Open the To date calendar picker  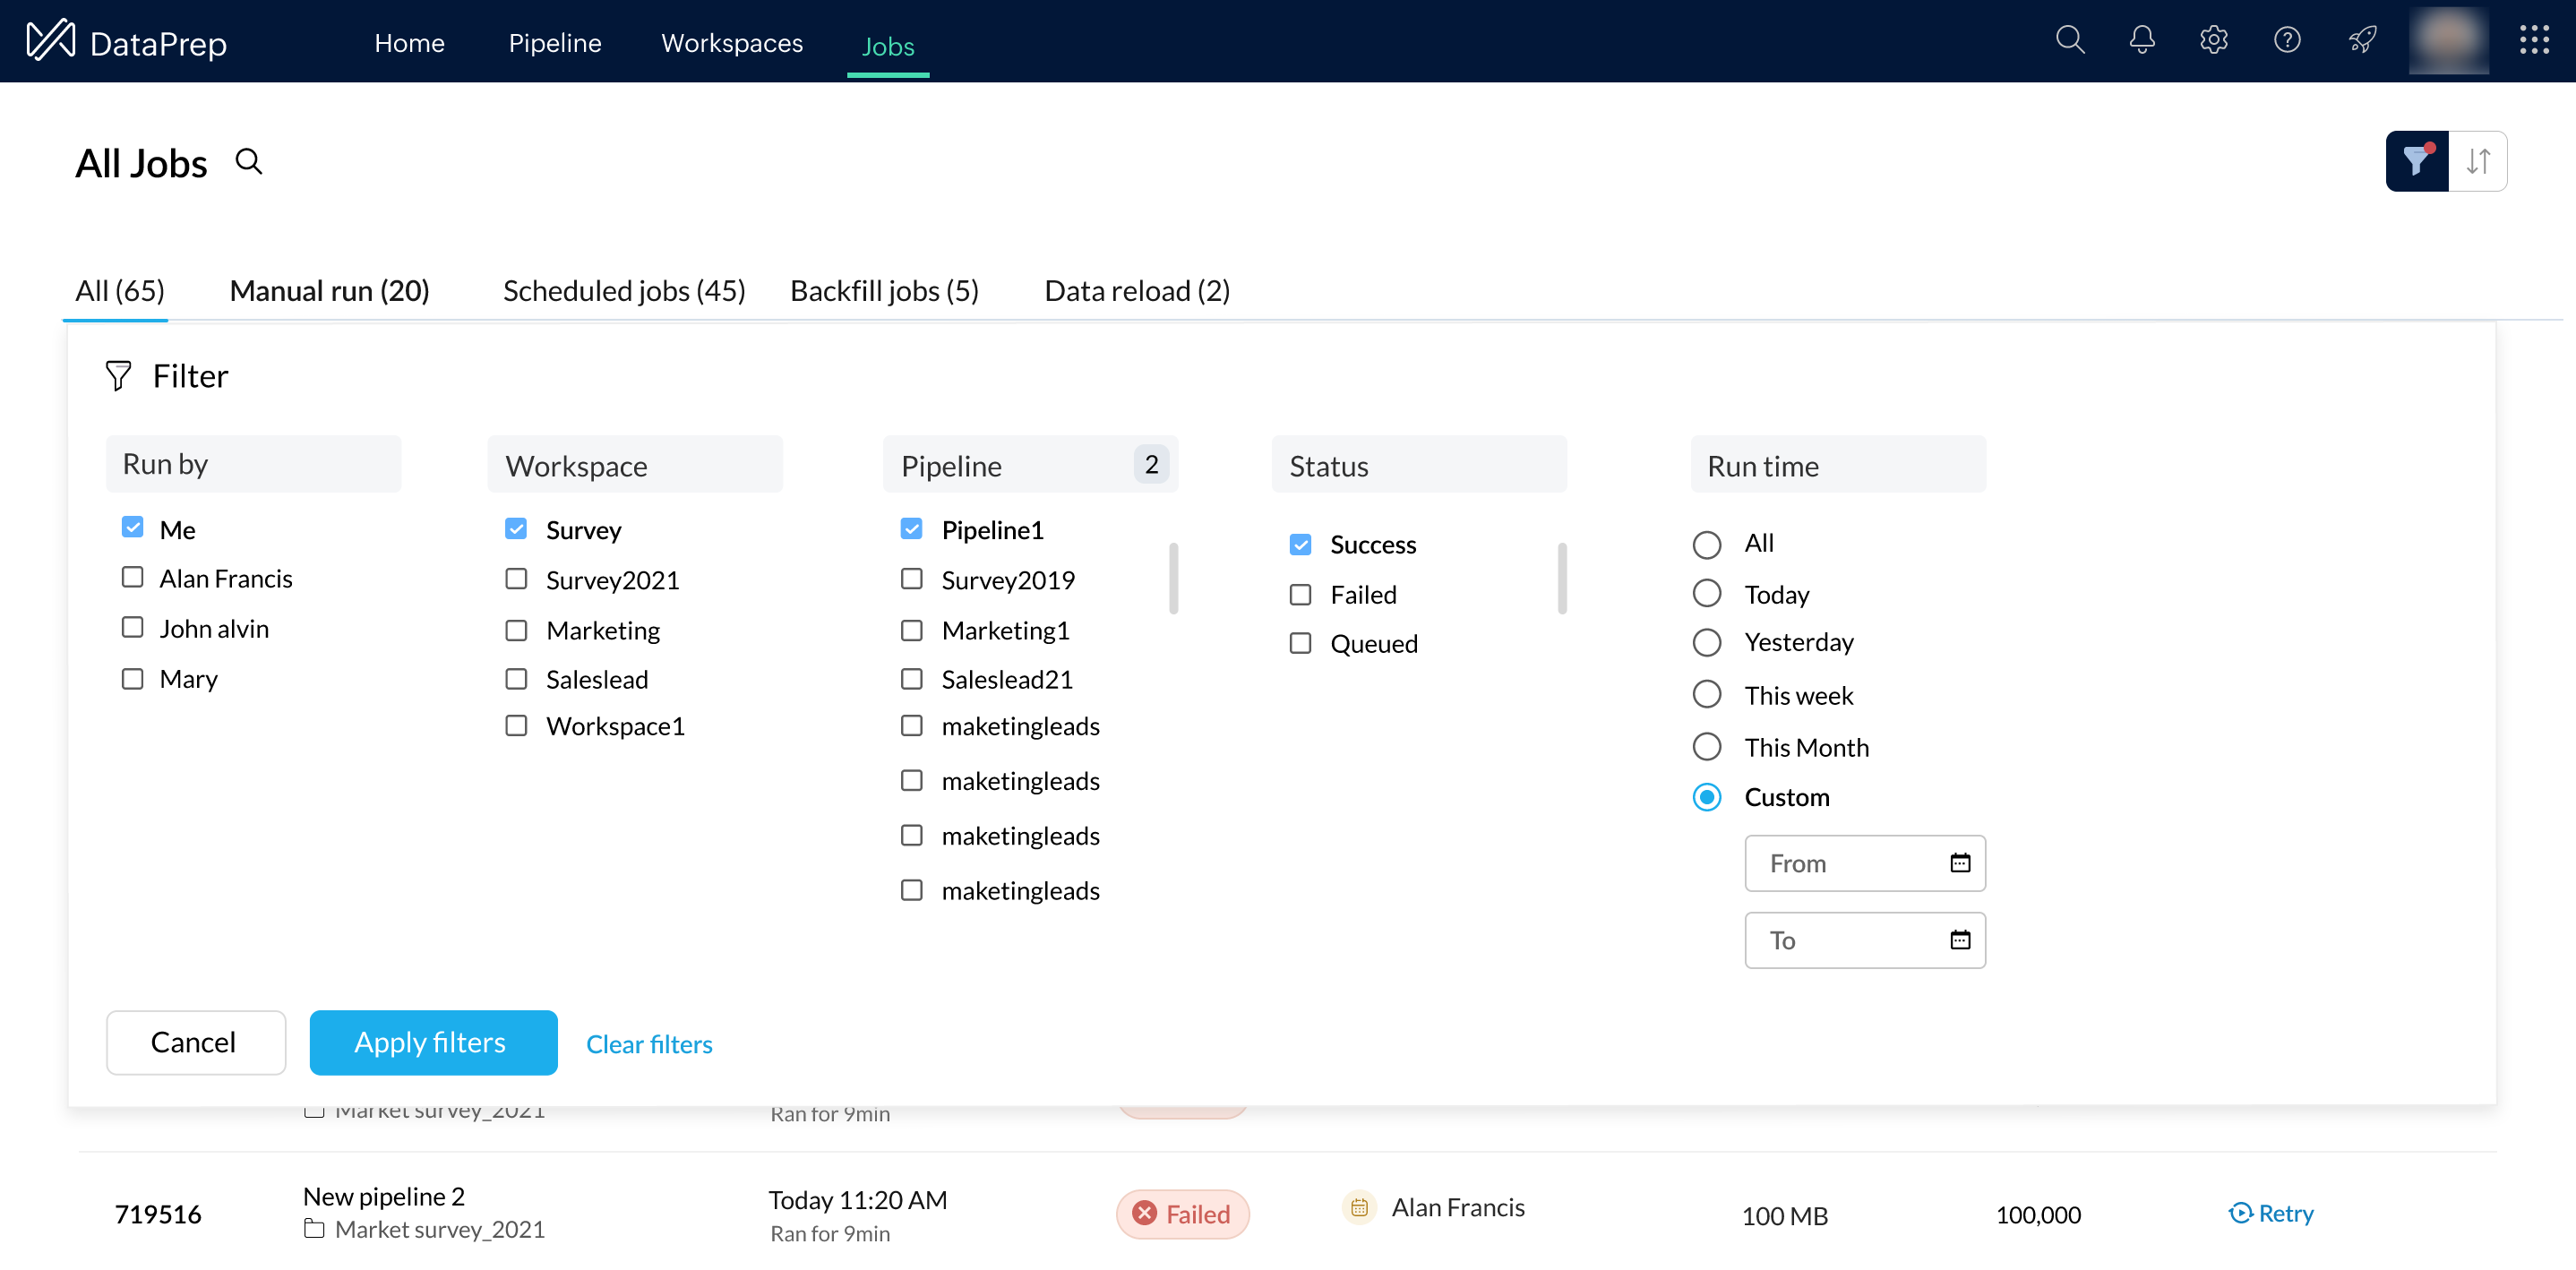[x=1959, y=940]
